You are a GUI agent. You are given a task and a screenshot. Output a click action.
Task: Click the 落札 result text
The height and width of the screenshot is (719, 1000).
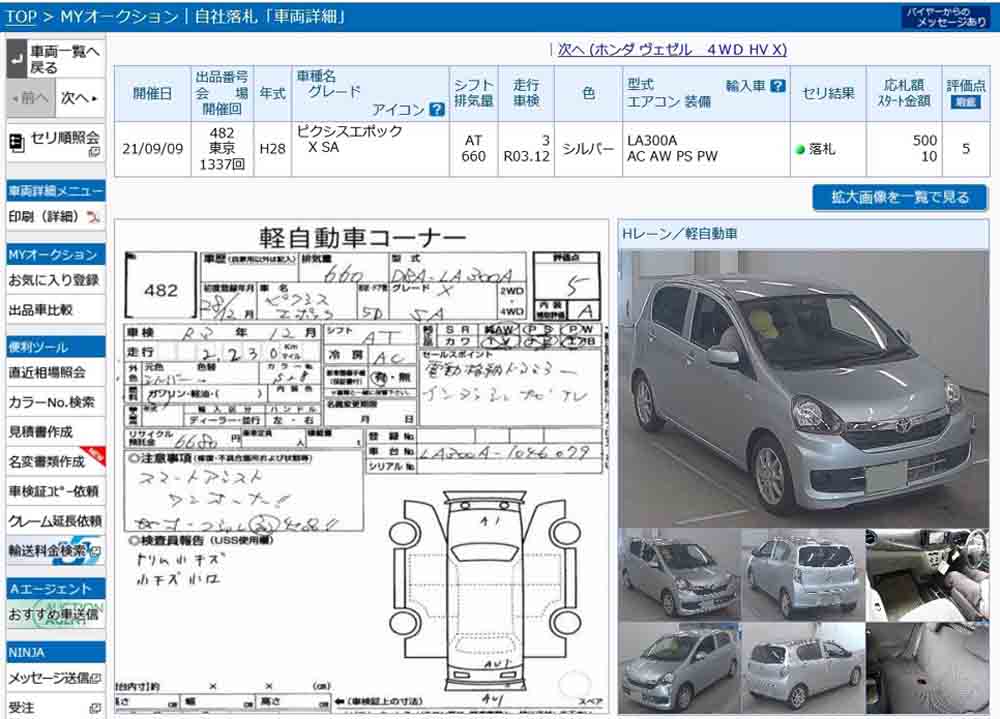click(822, 149)
